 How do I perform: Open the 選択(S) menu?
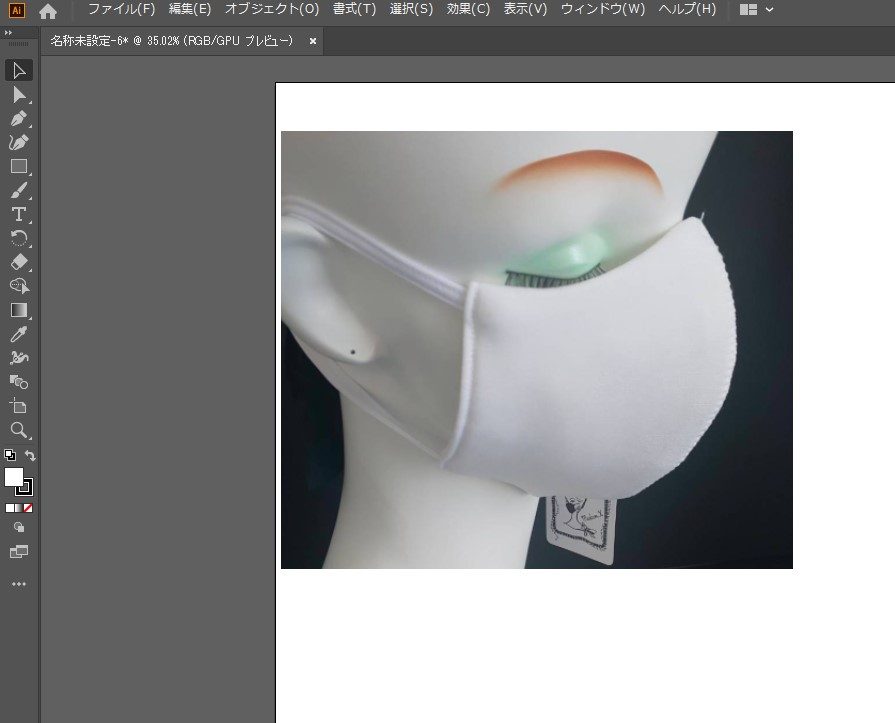coord(411,9)
